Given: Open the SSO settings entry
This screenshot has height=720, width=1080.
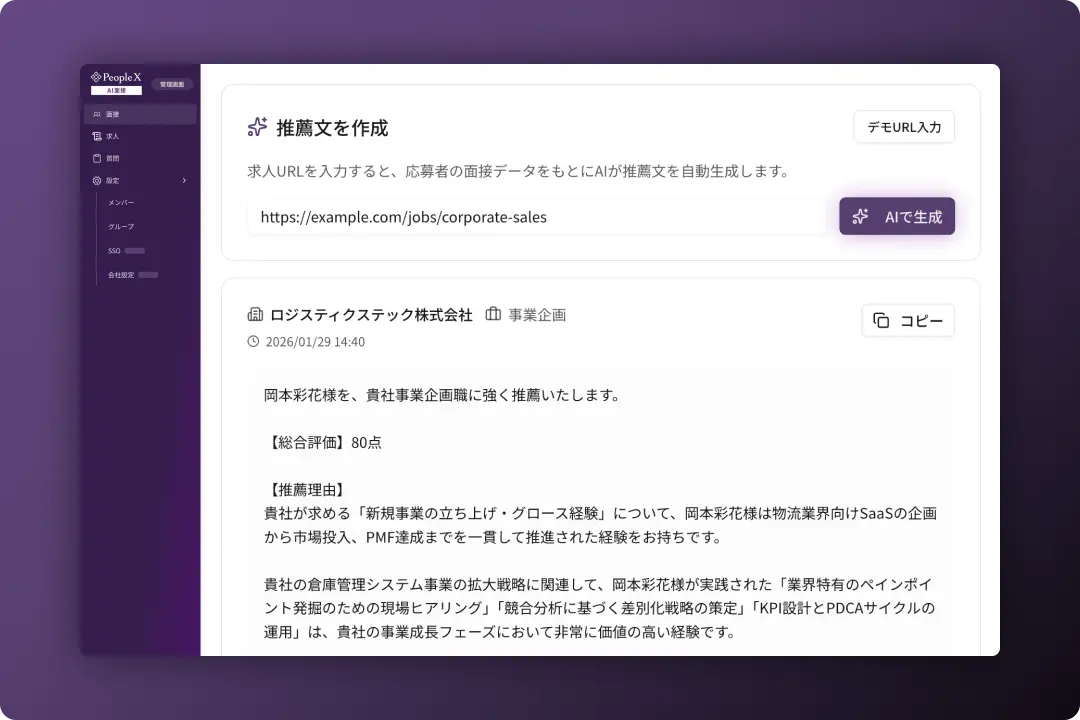Looking at the screenshot, I should pos(113,250).
